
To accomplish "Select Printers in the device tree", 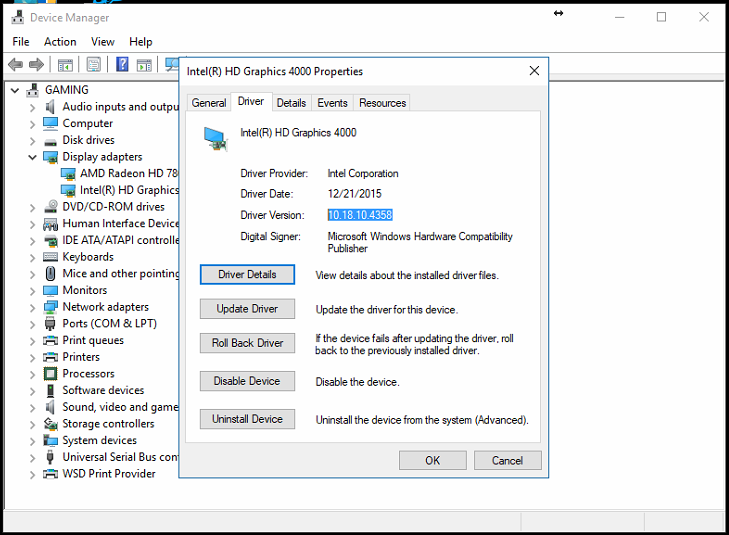I will 81,357.
